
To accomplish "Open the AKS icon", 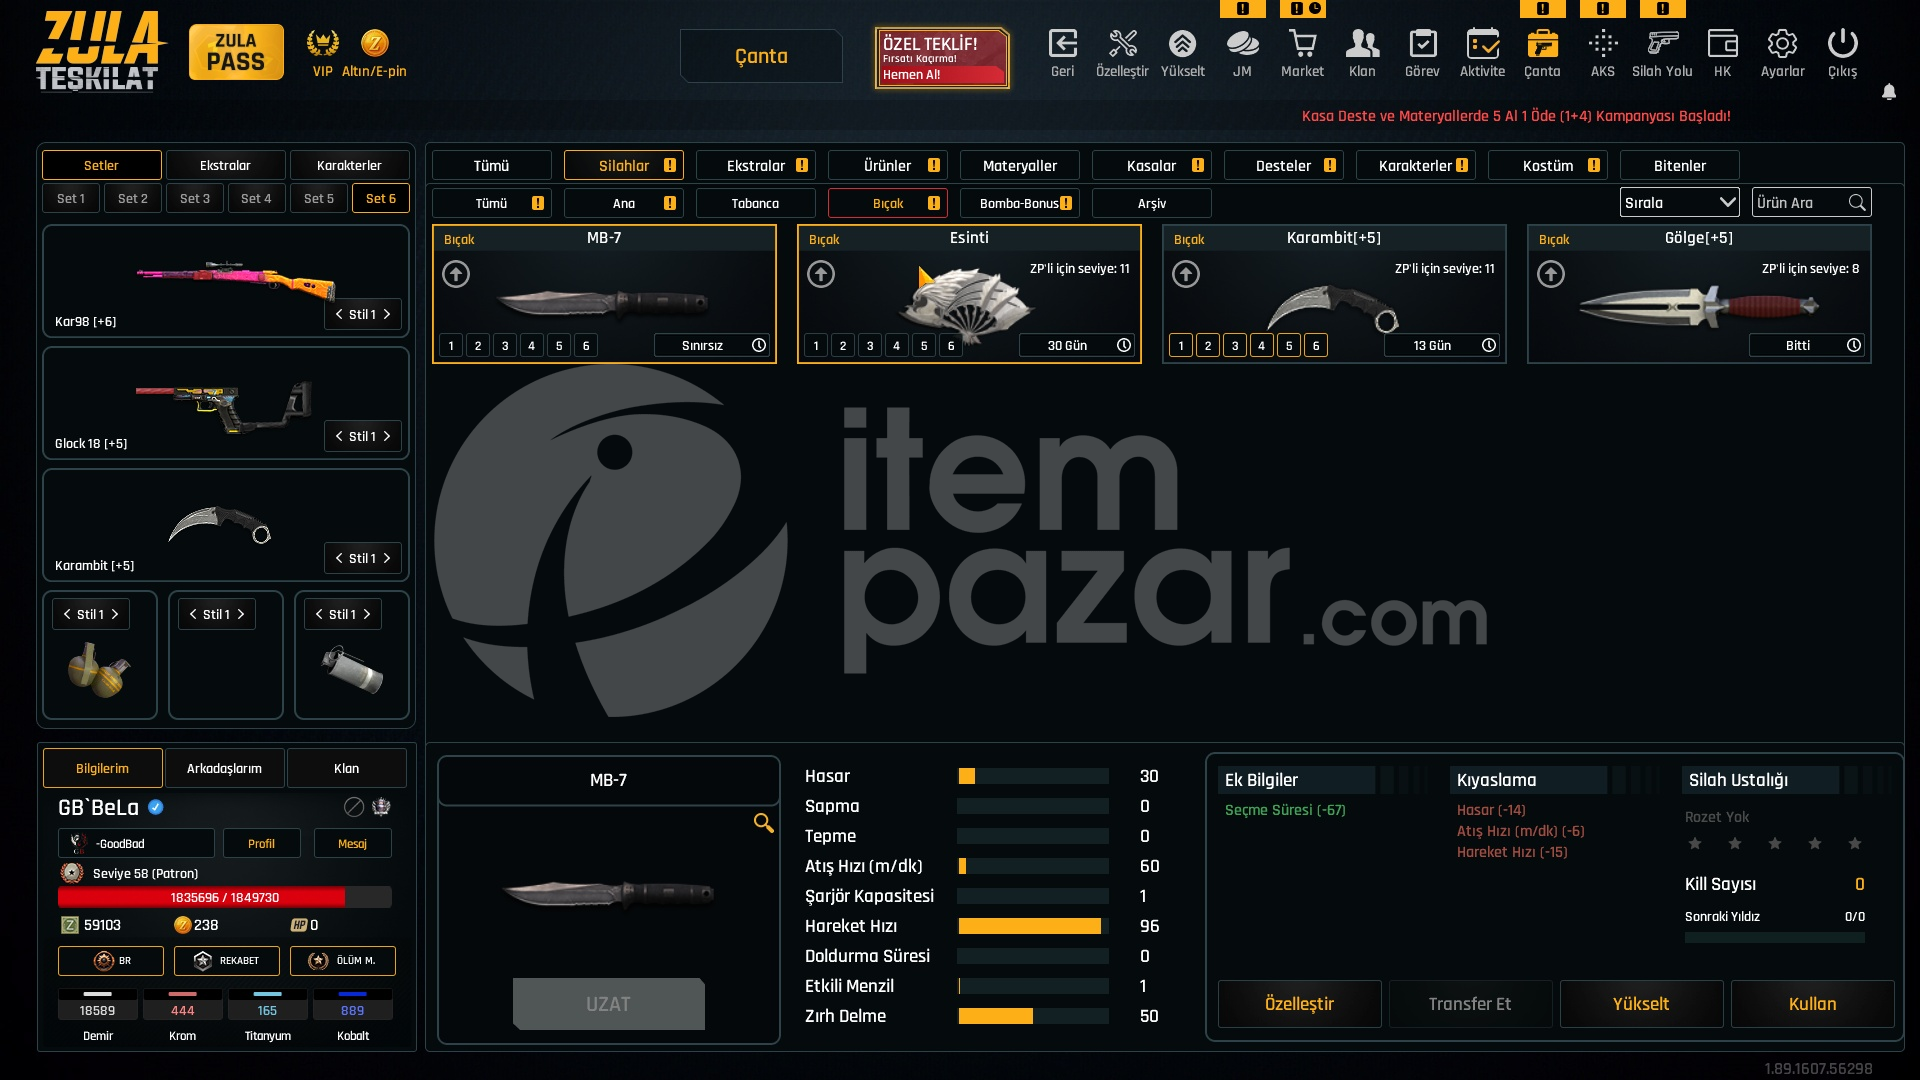I will pos(1603,44).
